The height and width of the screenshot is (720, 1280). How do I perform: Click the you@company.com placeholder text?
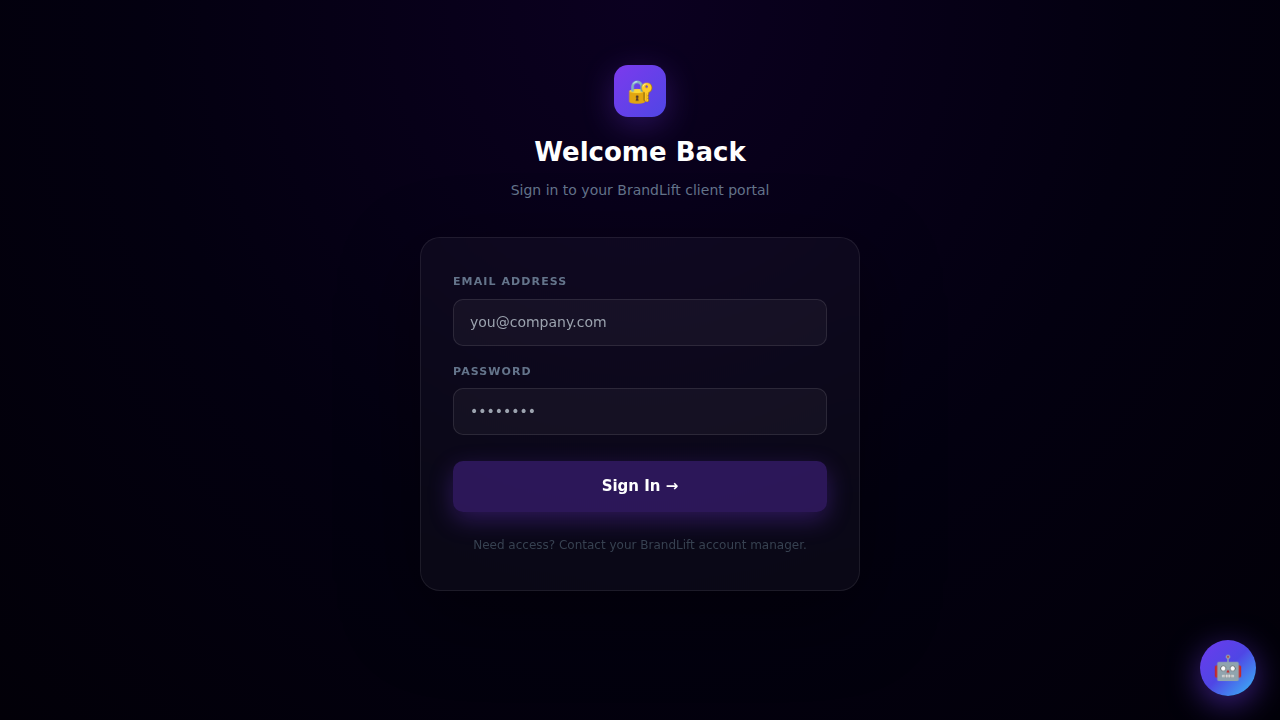pyautogui.click(x=538, y=322)
